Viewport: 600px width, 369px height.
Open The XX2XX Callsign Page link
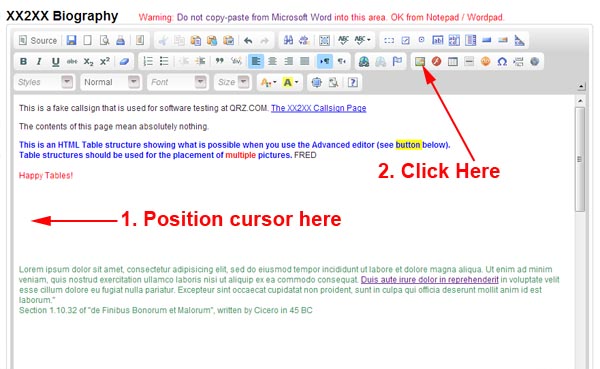pyautogui.click(x=318, y=108)
